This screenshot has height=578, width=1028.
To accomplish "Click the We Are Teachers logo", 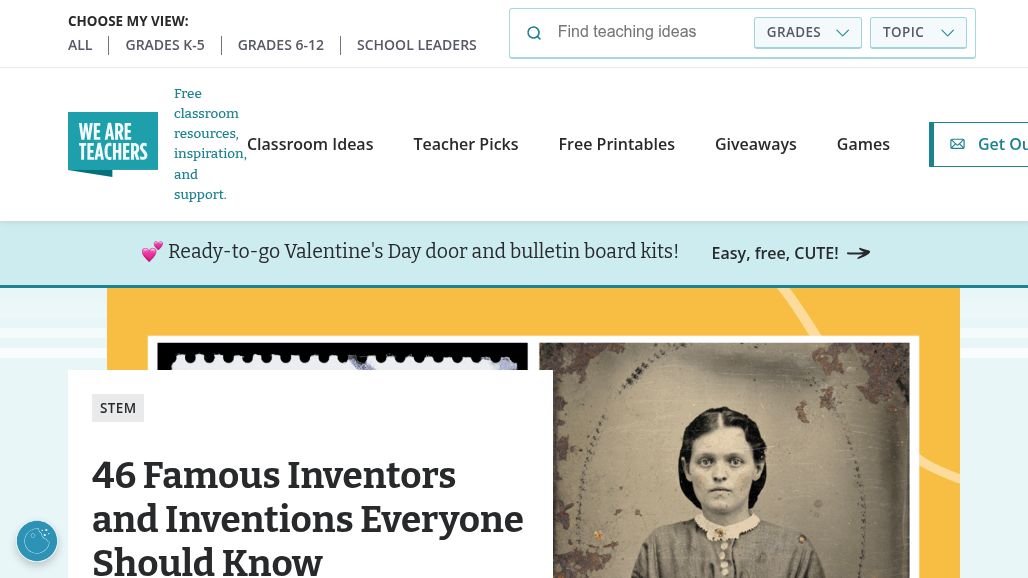I will tap(113, 144).
